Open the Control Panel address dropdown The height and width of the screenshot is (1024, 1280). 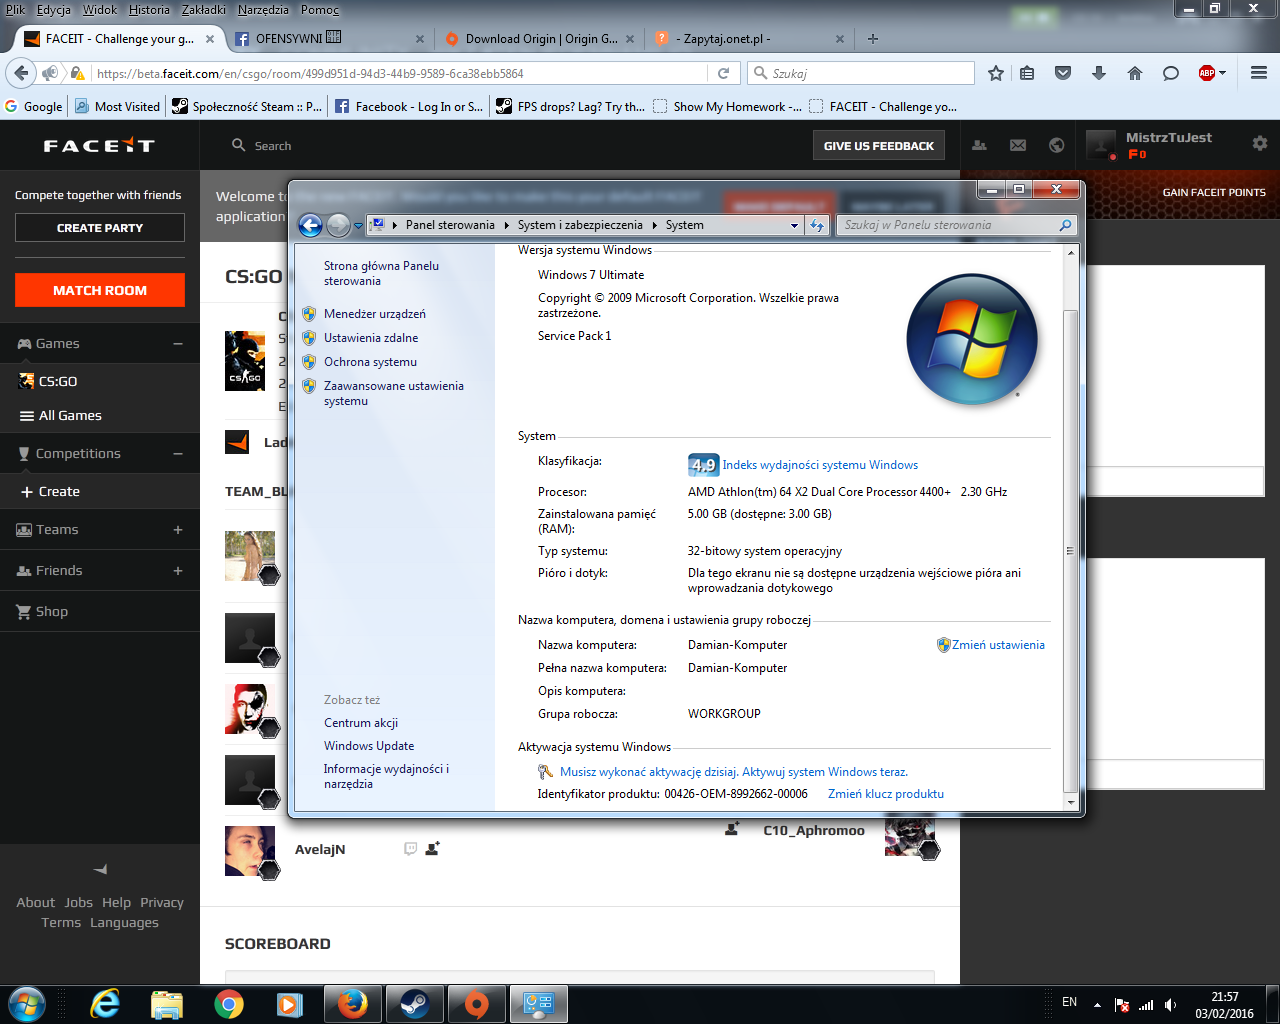click(794, 225)
